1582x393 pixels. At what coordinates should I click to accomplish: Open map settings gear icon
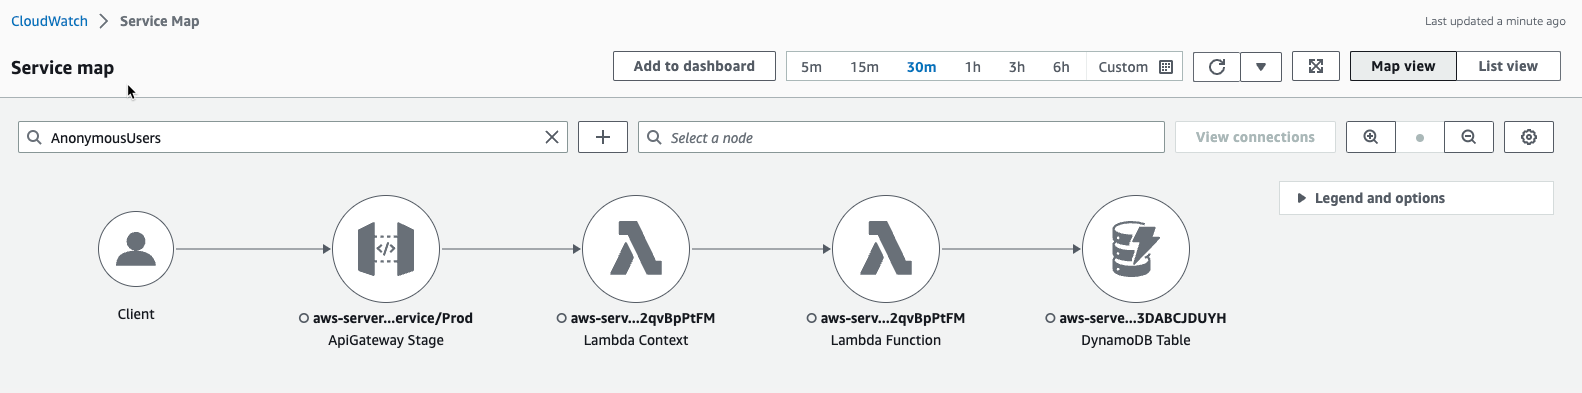coord(1529,137)
